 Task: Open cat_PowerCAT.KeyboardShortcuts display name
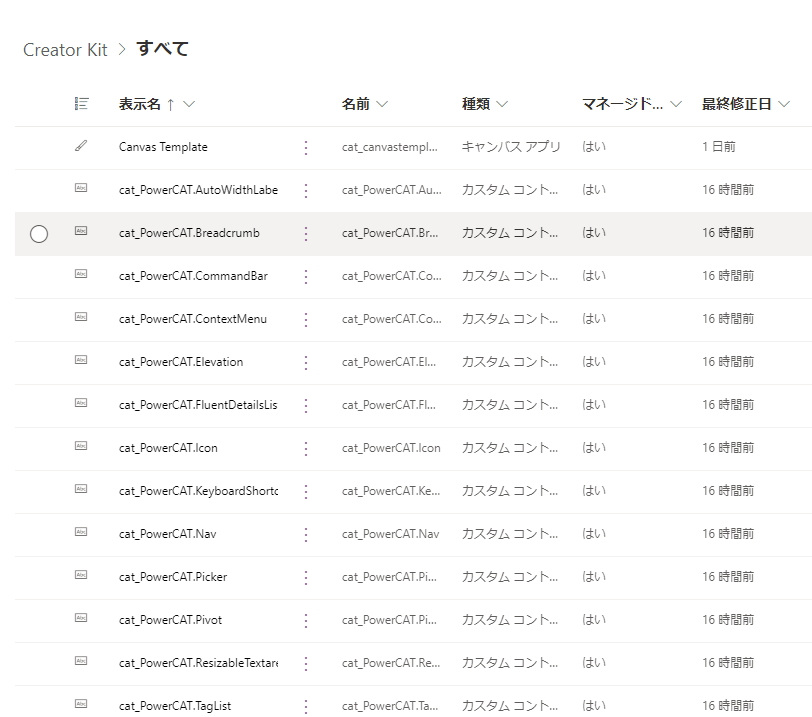[x=198, y=491]
